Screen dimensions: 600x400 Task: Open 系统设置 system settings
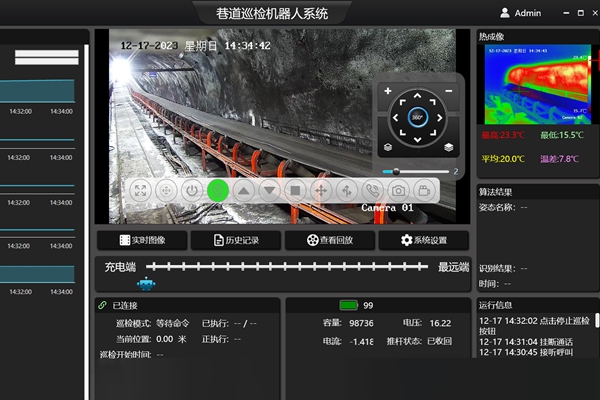[x=424, y=240]
